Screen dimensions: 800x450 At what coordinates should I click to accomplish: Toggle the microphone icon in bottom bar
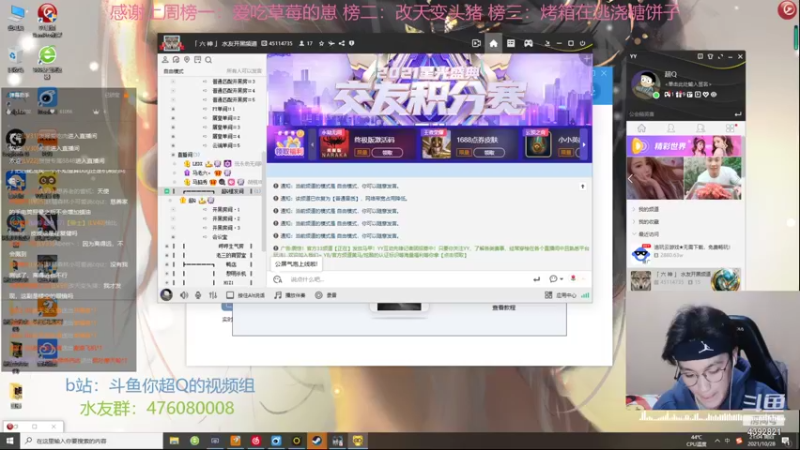pyautogui.click(x=198, y=295)
